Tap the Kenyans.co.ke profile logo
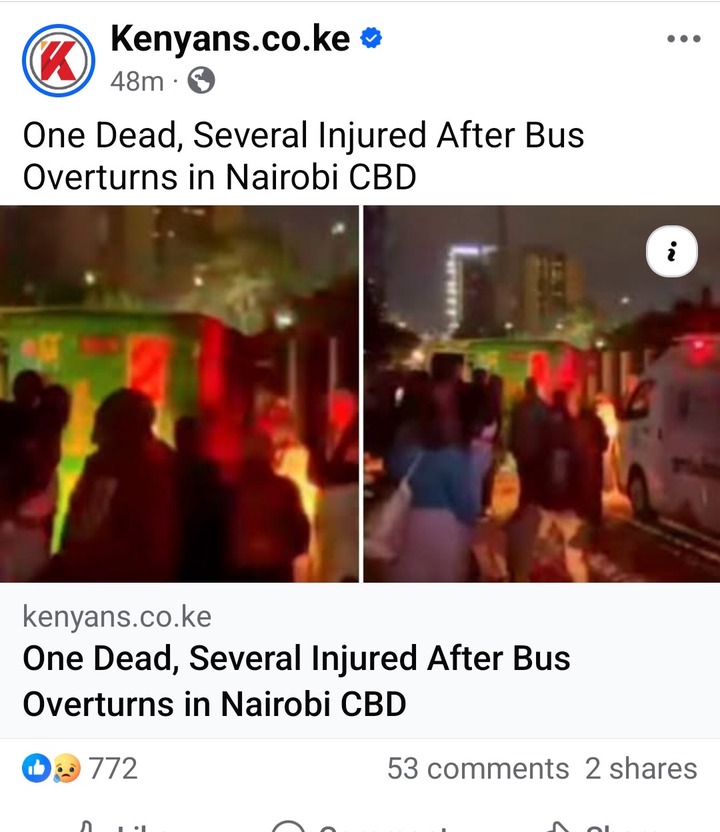The width and height of the screenshot is (720, 832). [58, 60]
